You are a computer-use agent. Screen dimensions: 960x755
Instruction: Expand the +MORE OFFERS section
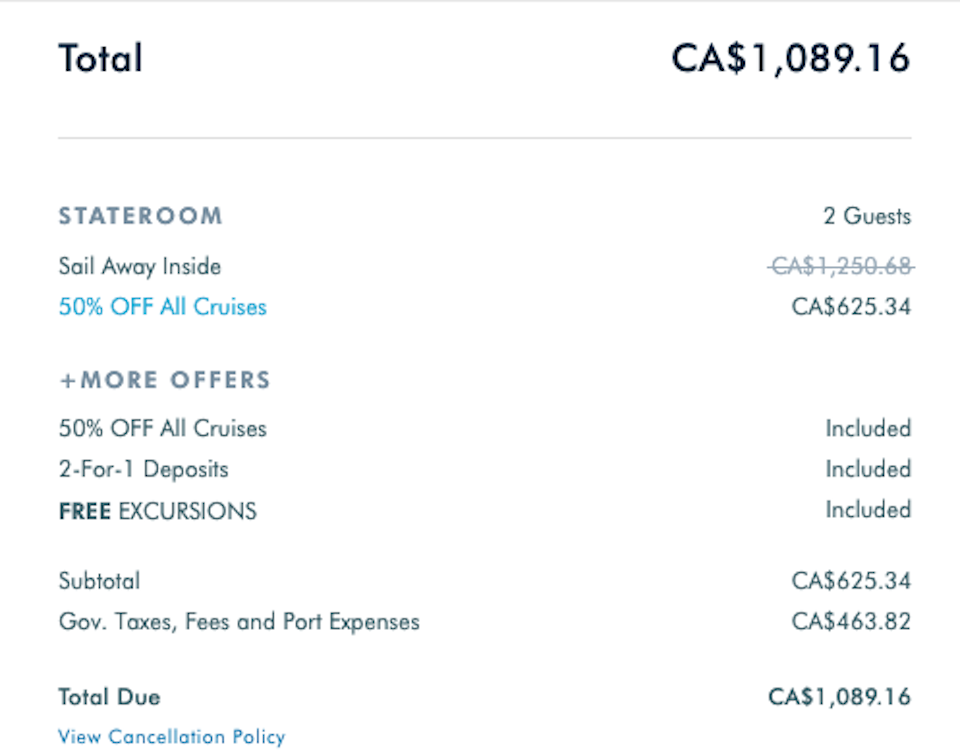click(165, 380)
